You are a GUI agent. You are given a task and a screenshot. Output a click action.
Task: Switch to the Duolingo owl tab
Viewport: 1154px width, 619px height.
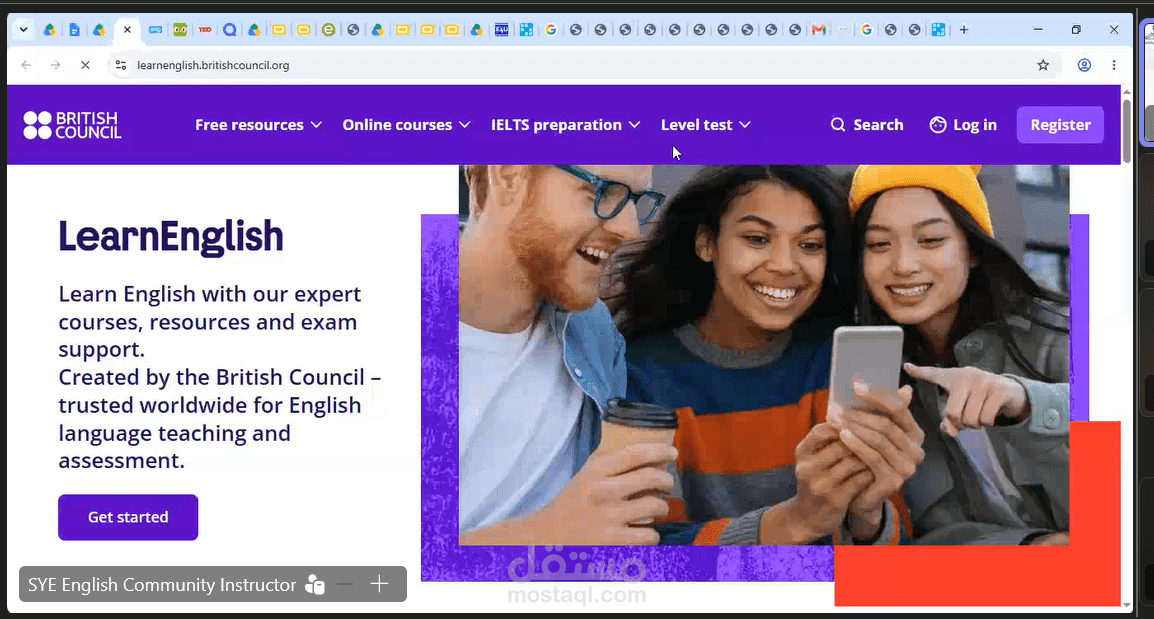[180, 30]
